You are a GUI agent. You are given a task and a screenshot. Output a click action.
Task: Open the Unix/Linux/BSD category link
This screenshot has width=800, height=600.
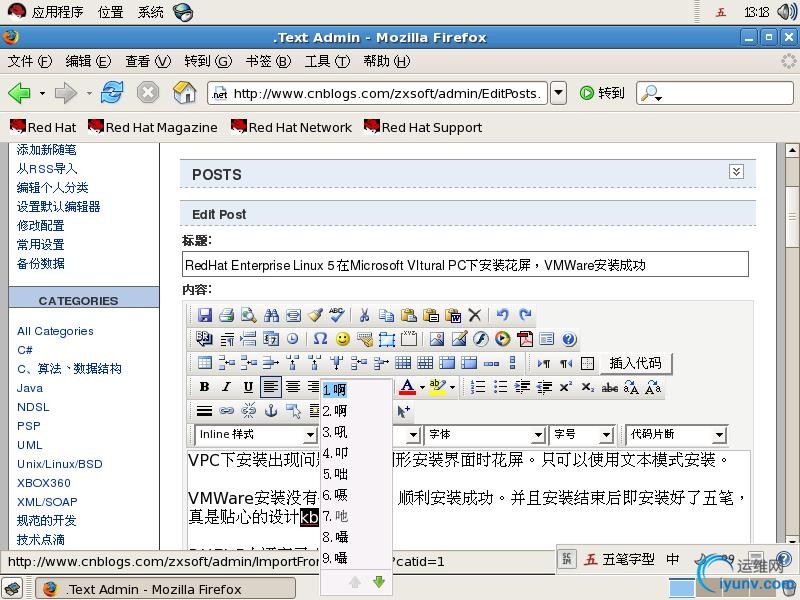click(x=60, y=464)
